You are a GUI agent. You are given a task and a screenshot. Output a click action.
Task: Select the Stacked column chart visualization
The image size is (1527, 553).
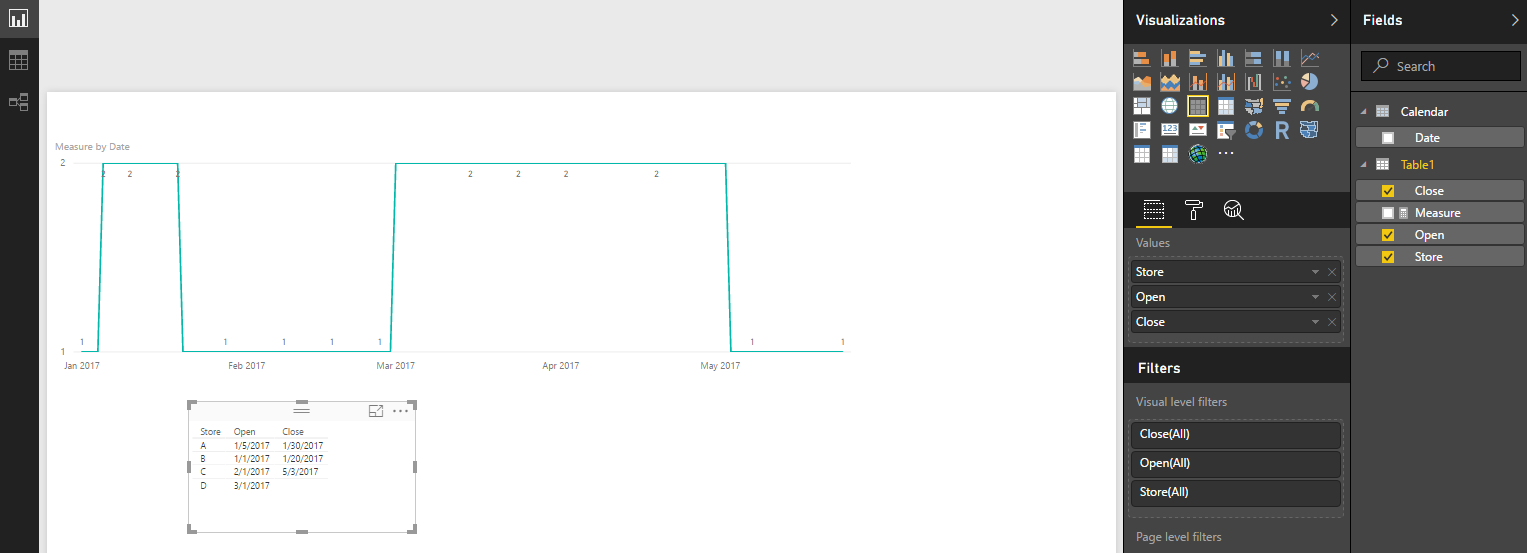tap(1170, 58)
